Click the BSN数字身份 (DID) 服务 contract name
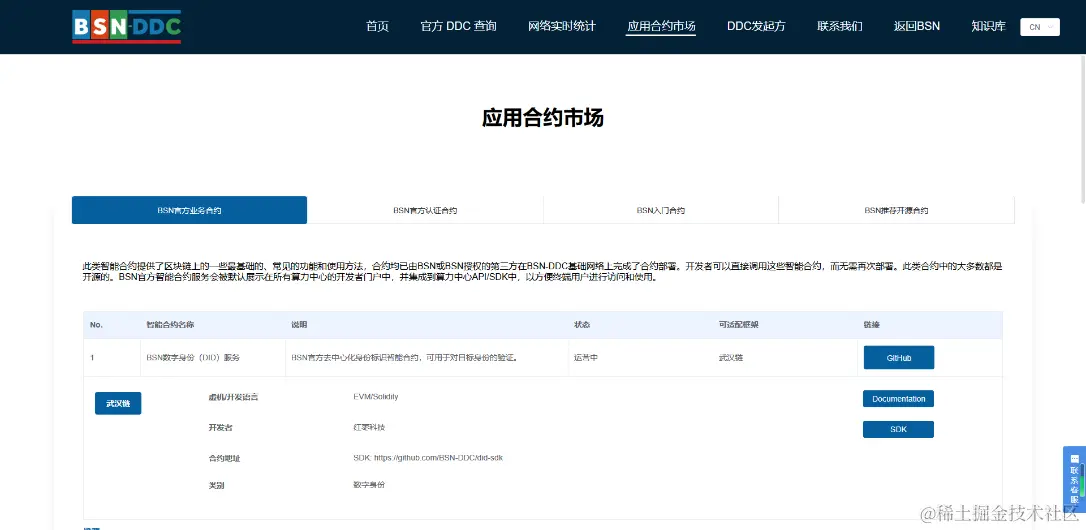Viewport: 1086px width, 530px height. [x=193, y=358]
